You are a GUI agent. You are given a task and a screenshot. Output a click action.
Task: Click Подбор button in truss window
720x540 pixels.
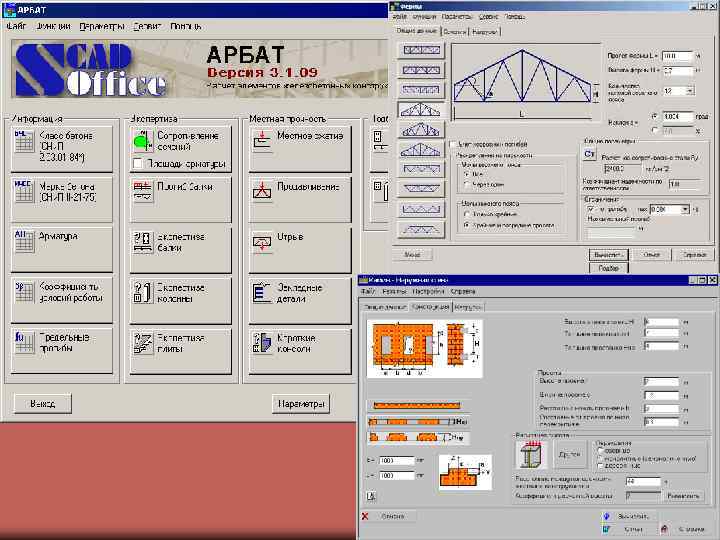point(608,268)
